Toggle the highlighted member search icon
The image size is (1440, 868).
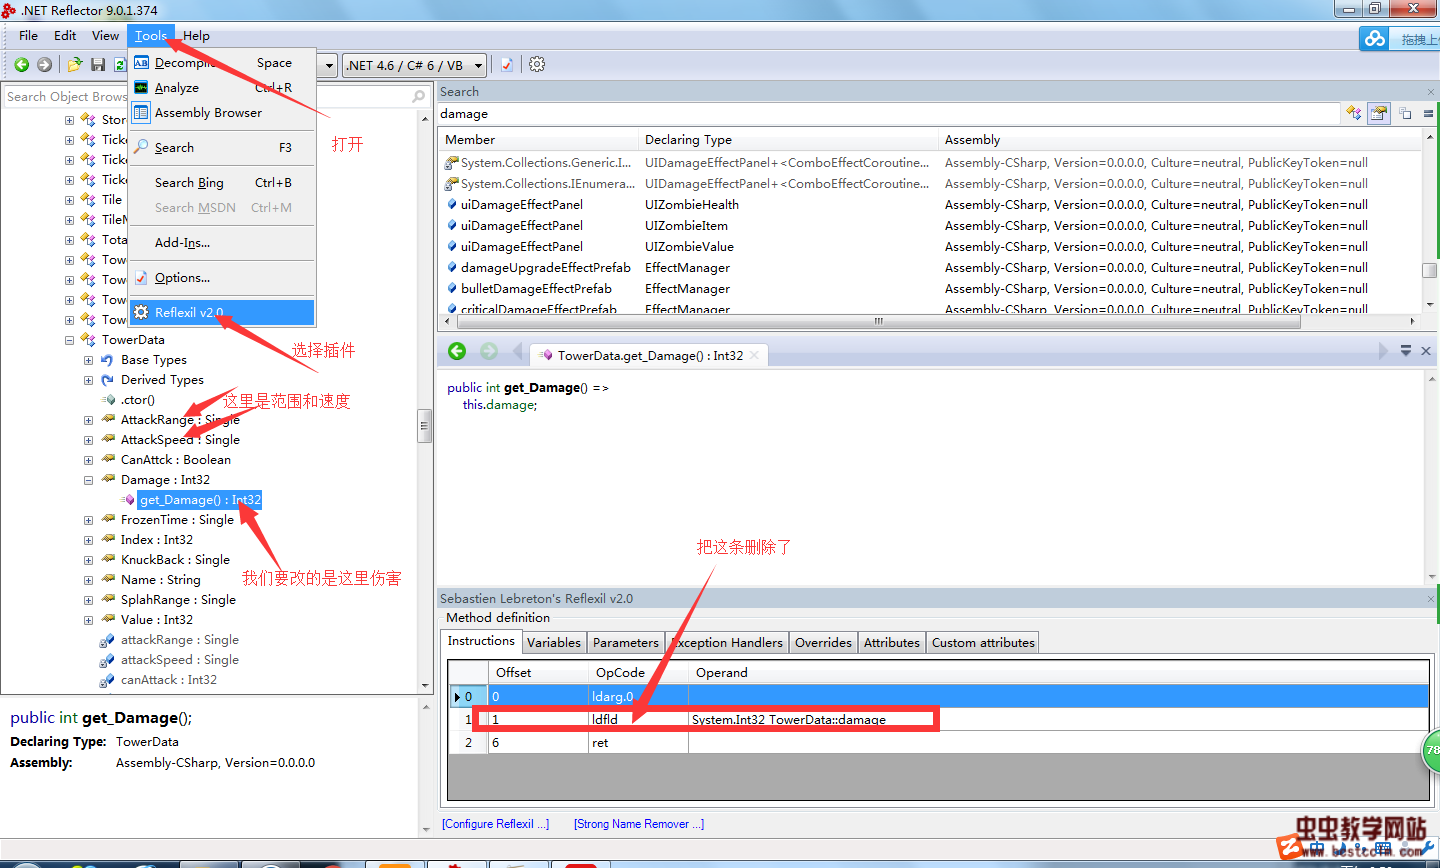point(1379,113)
